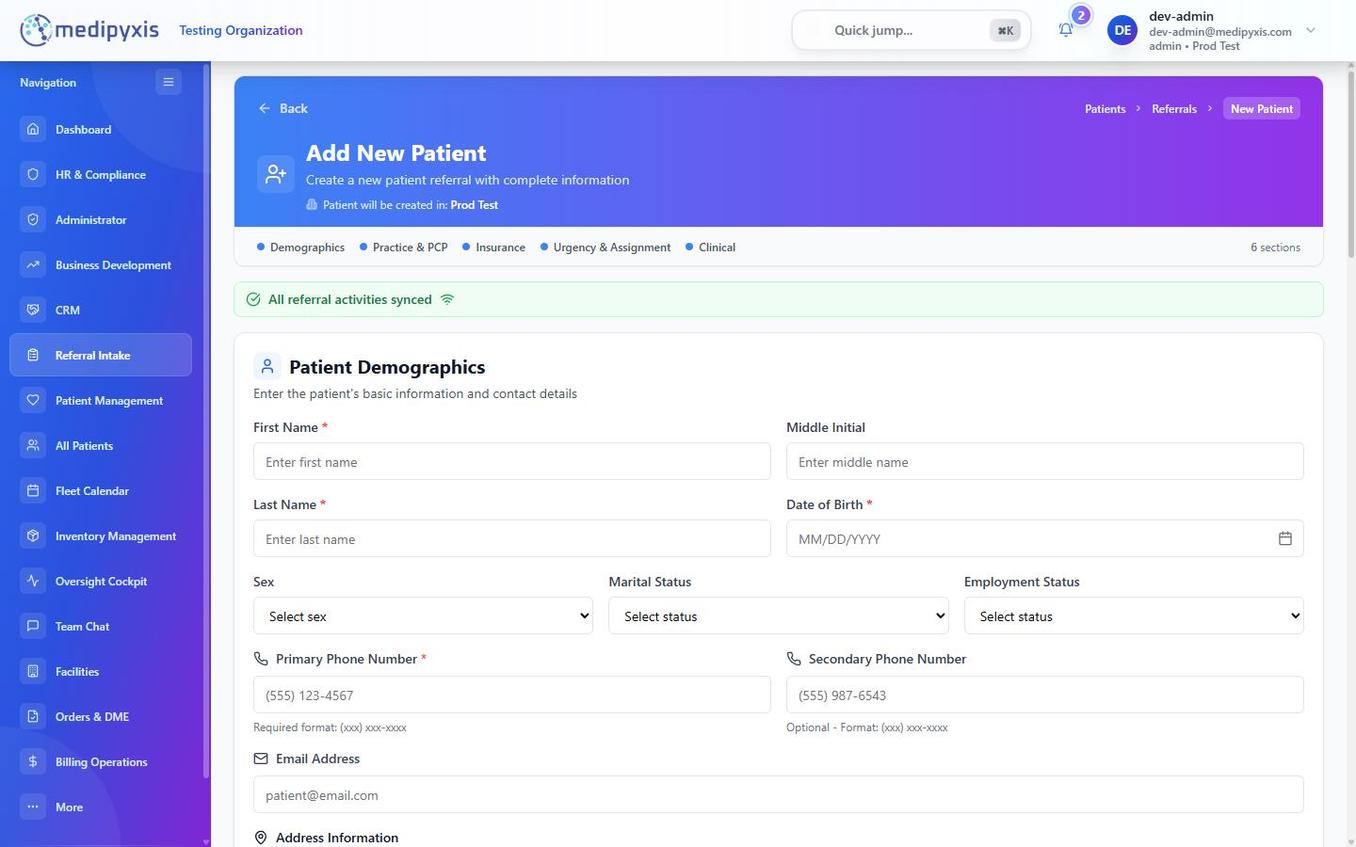Viewport: 1356px width, 847px height.
Task: Click the sidebar vertical scrollbar
Action: [x=206, y=420]
